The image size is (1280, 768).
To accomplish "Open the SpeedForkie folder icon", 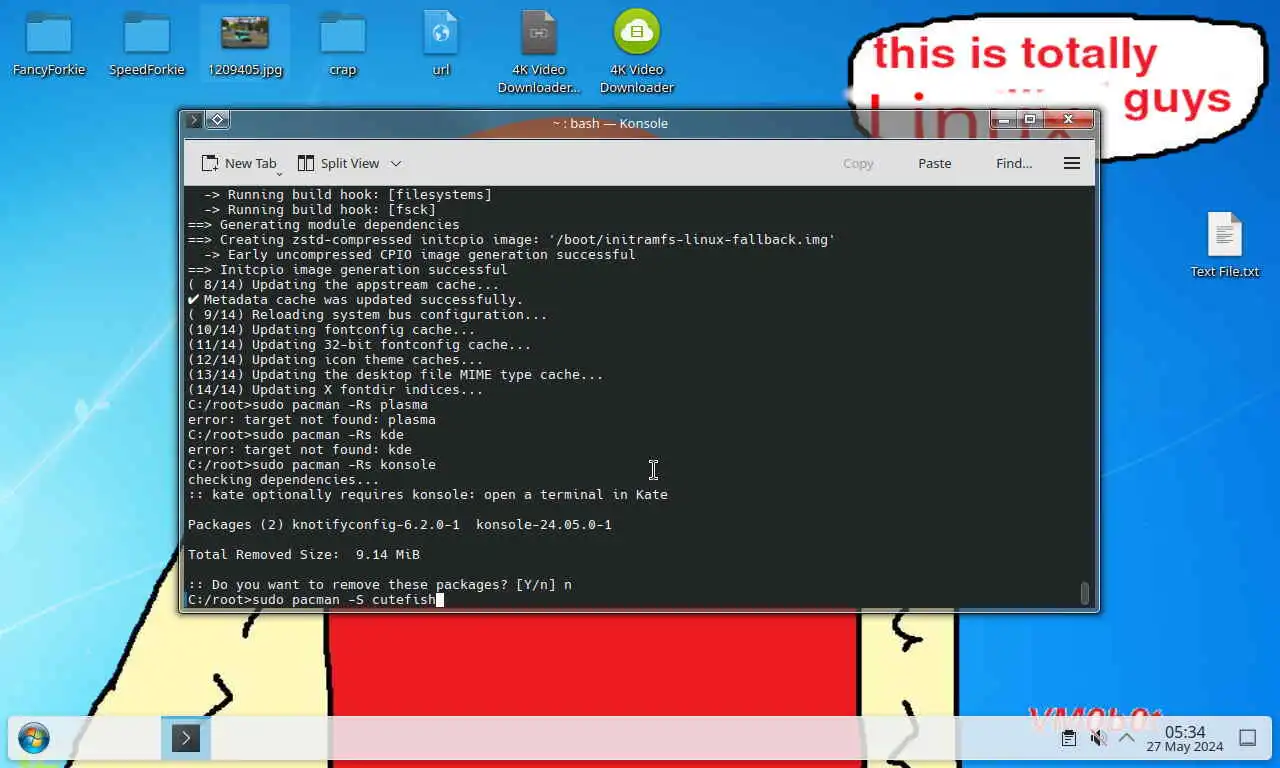I will tap(146, 44).
